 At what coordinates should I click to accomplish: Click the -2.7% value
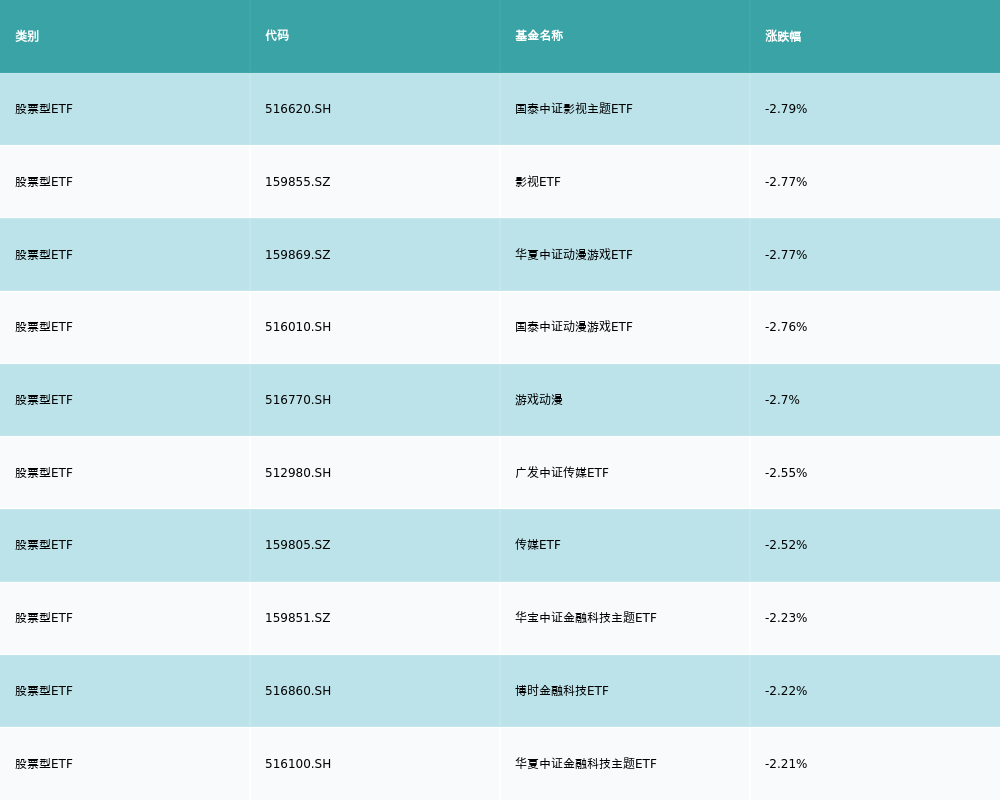point(782,400)
